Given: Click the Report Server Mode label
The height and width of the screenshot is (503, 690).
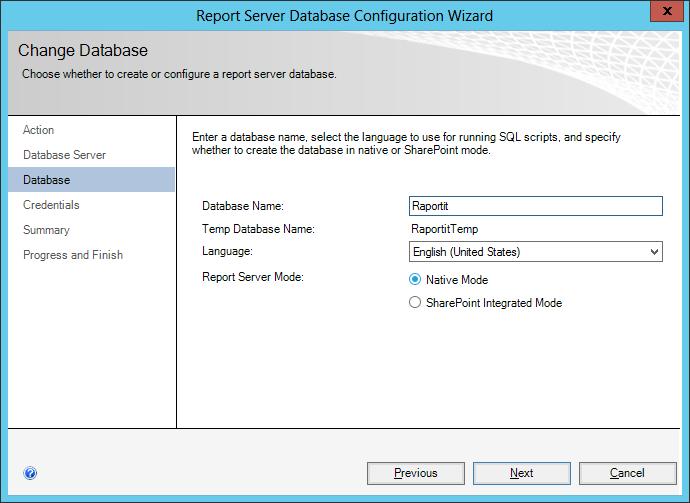Looking at the screenshot, I should click(253, 277).
